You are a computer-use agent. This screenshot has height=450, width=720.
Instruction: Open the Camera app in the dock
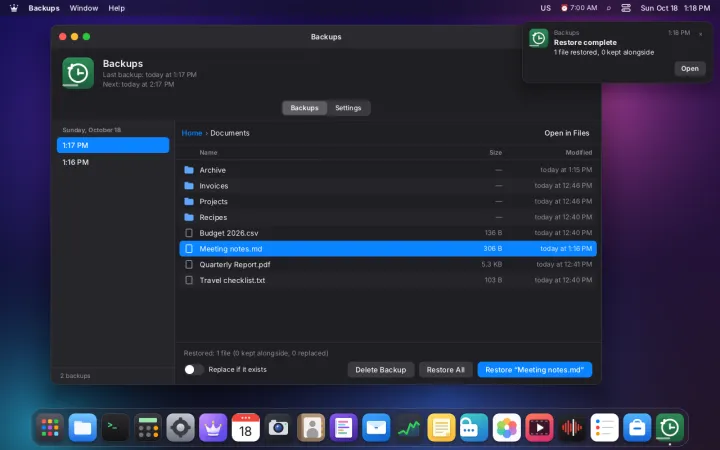(x=278, y=428)
